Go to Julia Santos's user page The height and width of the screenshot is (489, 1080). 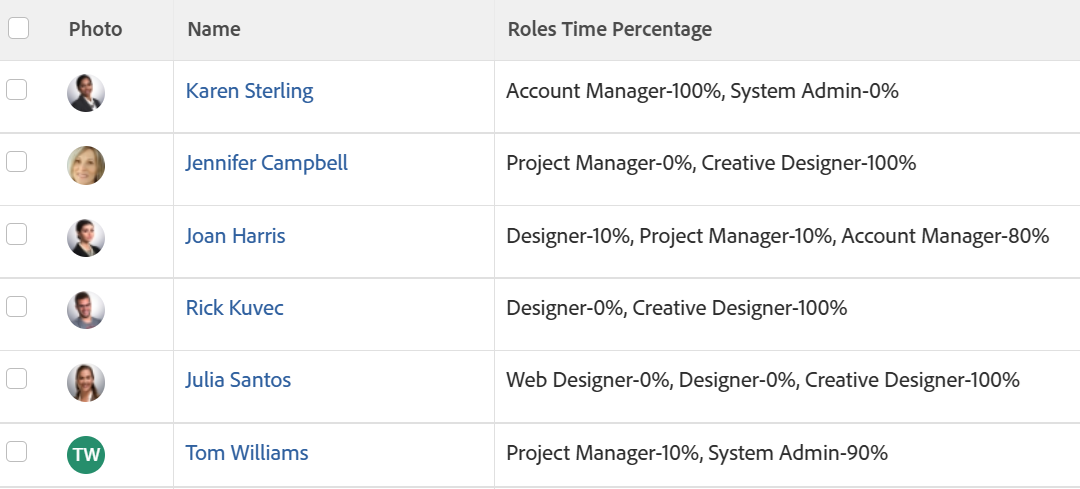point(238,380)
